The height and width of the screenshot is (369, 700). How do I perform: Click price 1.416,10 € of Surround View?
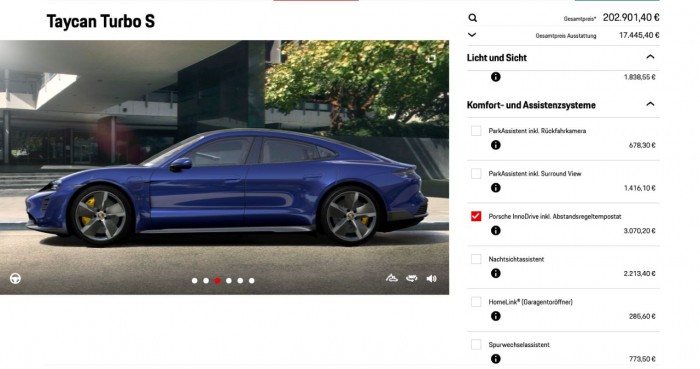(639, 188)
